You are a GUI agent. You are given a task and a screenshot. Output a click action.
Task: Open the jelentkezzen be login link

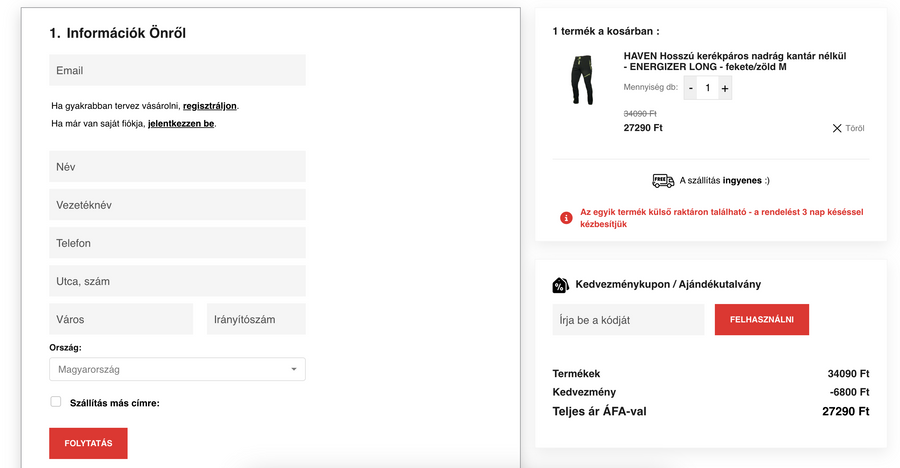tap(181, 124)
